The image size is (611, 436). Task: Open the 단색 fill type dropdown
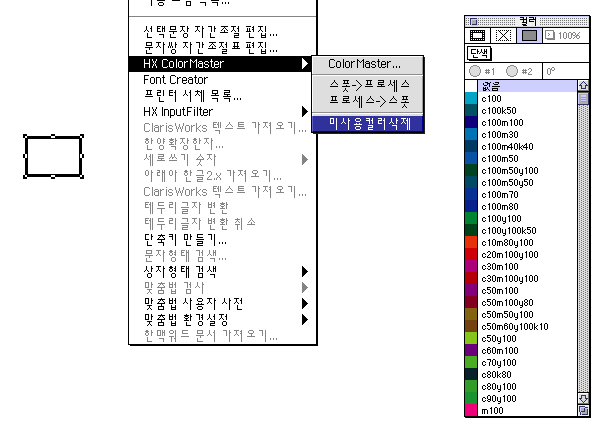479,52
